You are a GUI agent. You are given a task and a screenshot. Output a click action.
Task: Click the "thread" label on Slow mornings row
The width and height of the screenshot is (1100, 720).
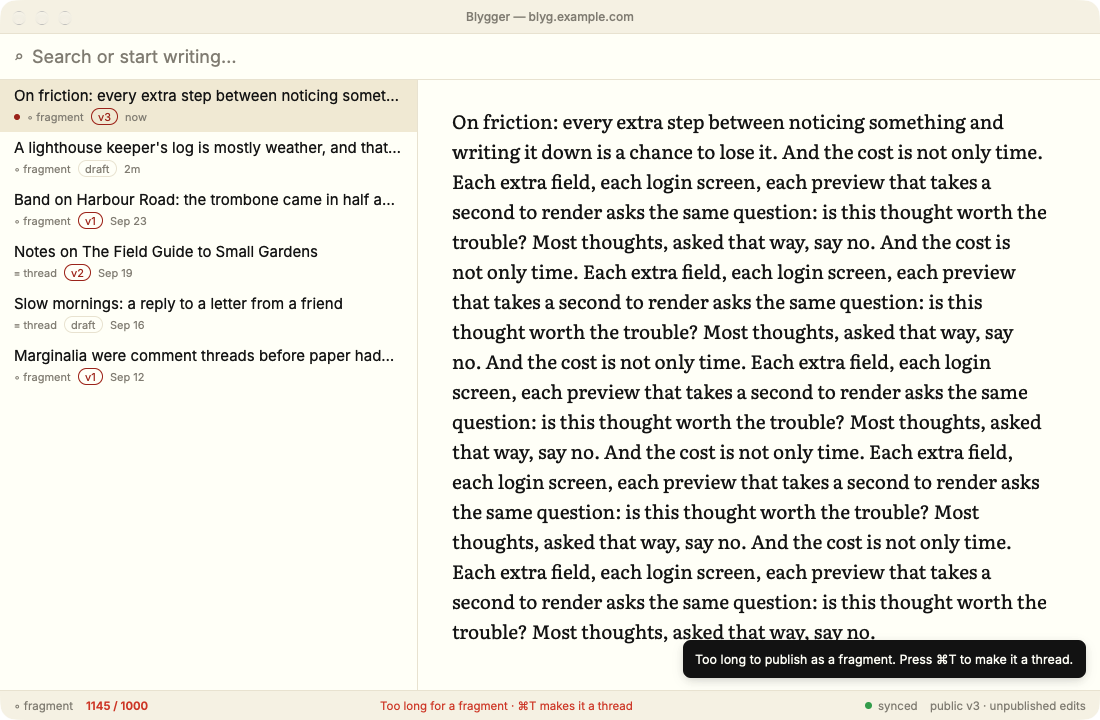(x=40, y=325)
